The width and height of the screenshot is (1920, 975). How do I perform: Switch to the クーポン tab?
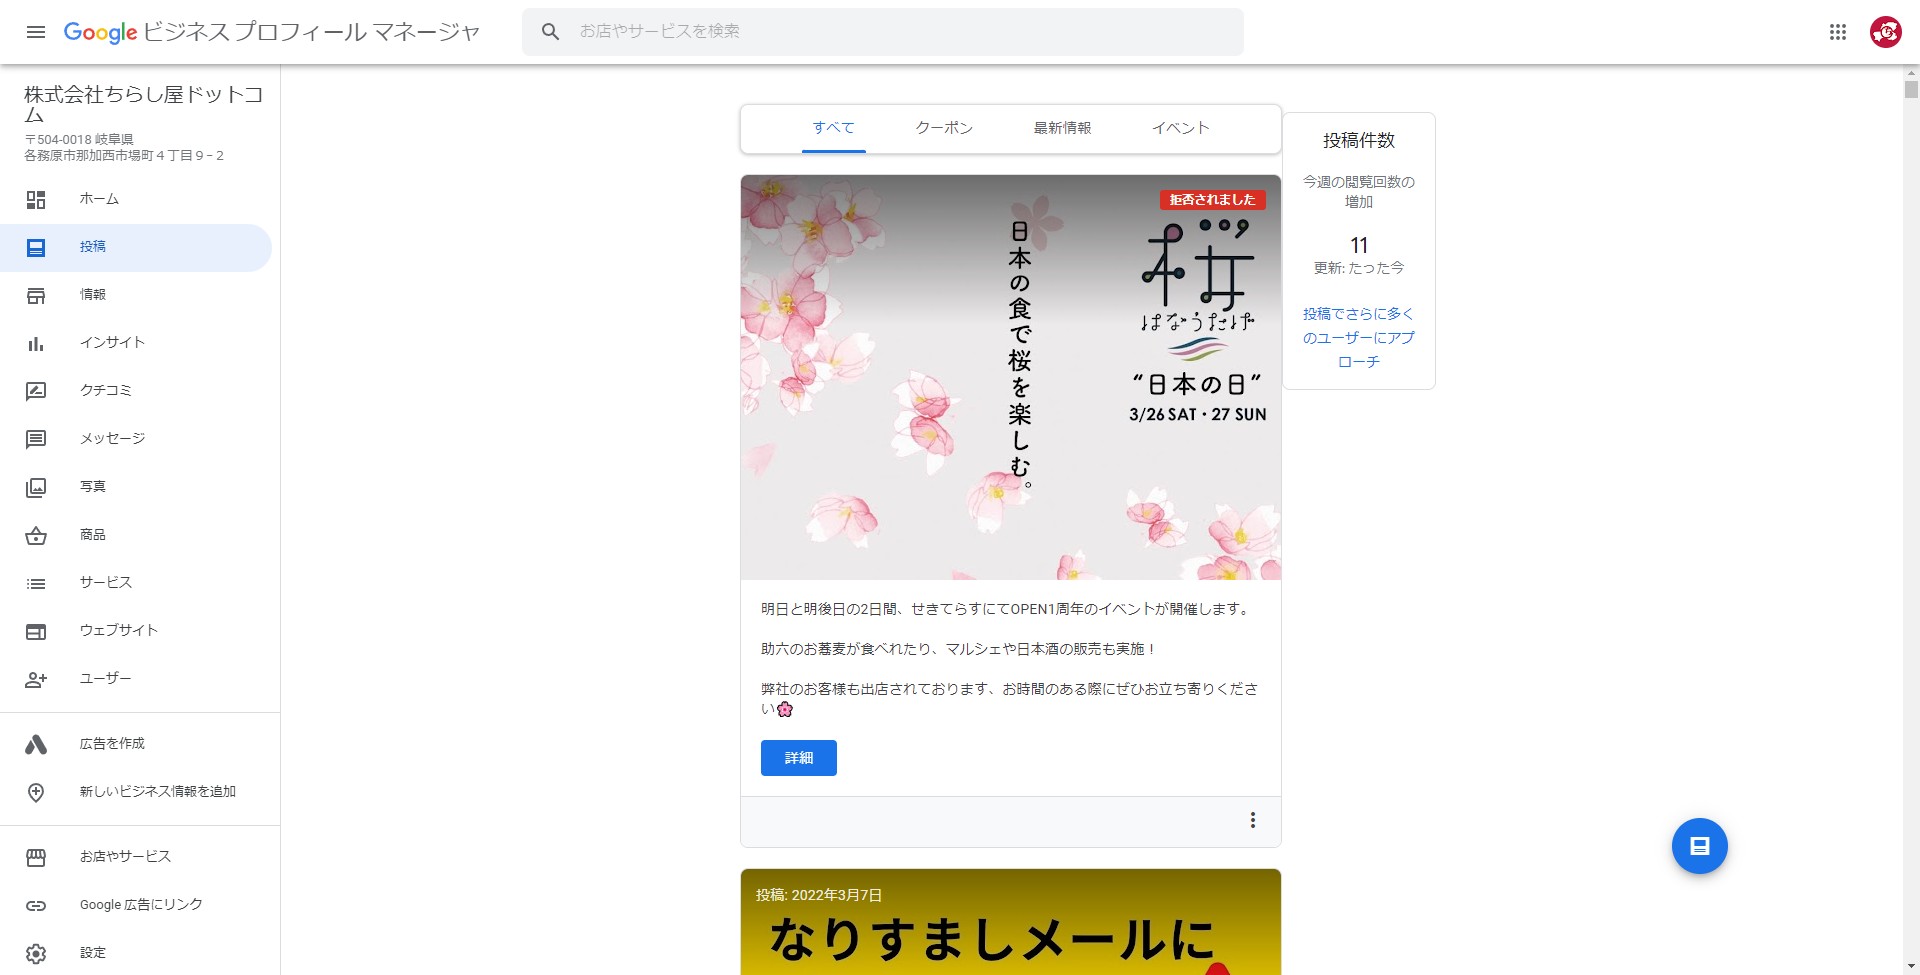[x=944, y=128]
